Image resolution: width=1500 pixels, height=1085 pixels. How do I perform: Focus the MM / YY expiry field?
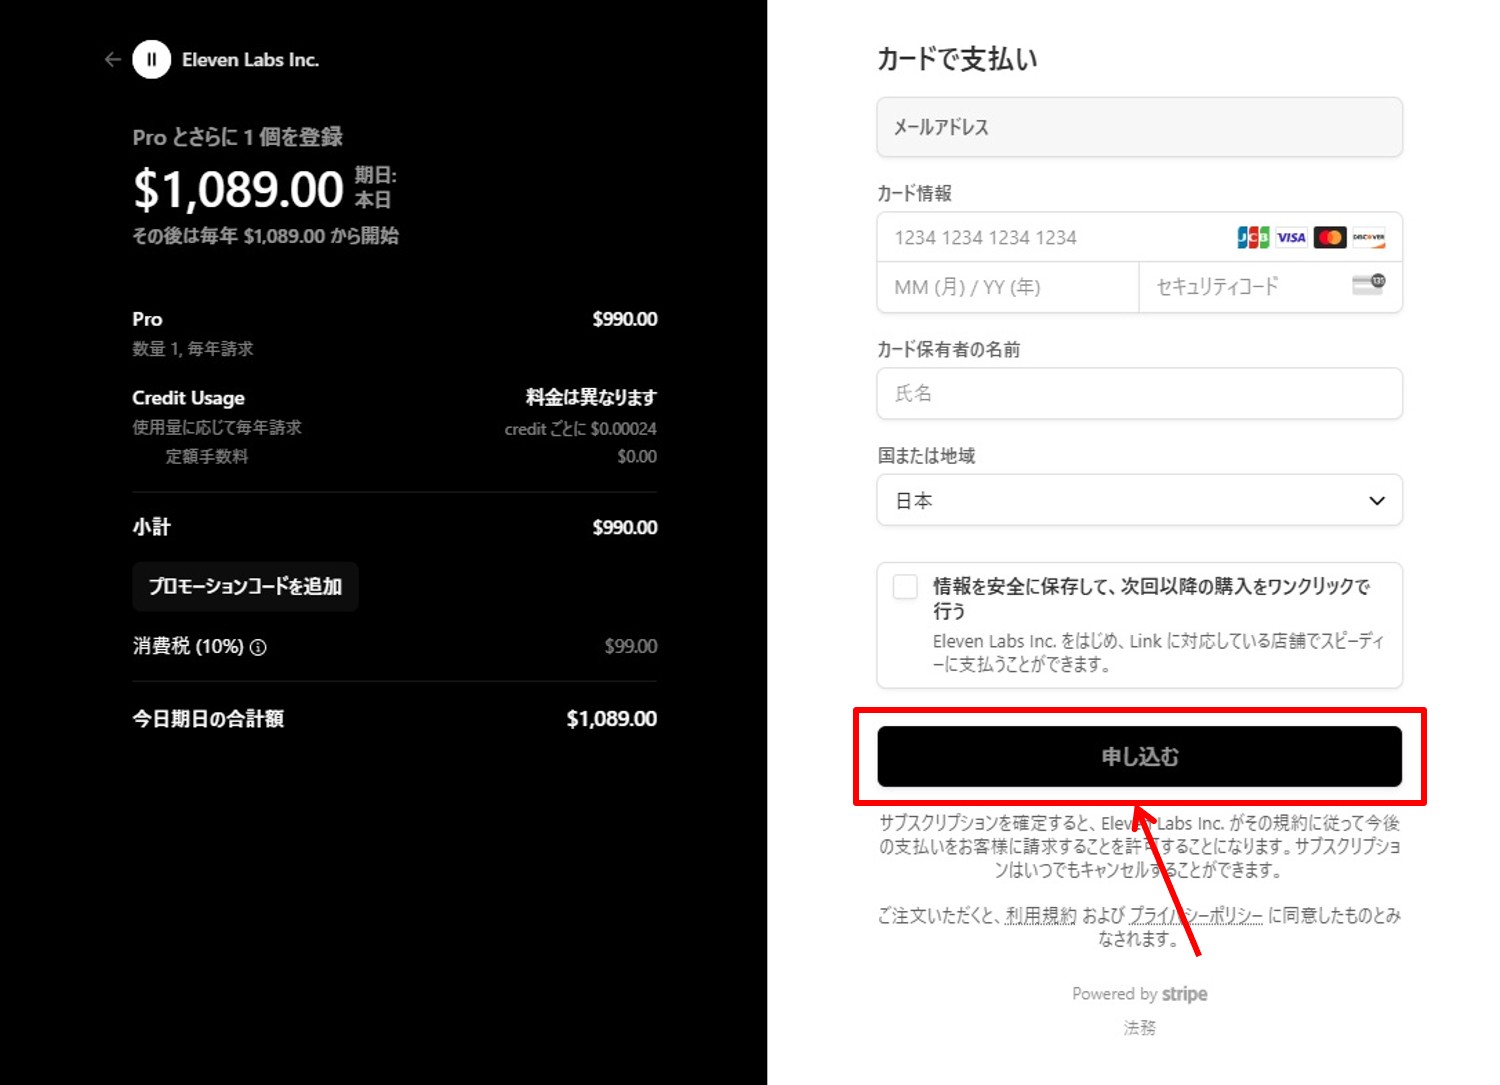(1008, 287)
